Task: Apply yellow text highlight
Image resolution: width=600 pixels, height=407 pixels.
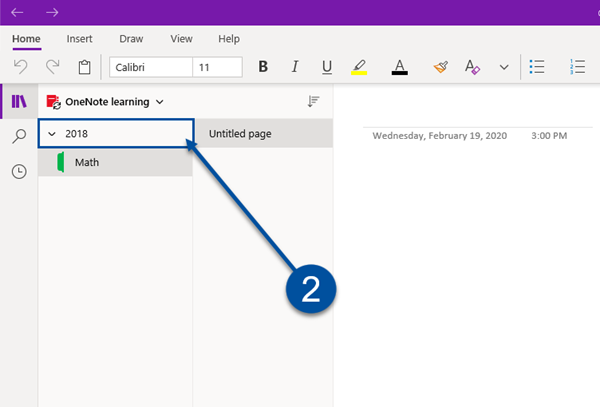Action: (x=359, y=67)
